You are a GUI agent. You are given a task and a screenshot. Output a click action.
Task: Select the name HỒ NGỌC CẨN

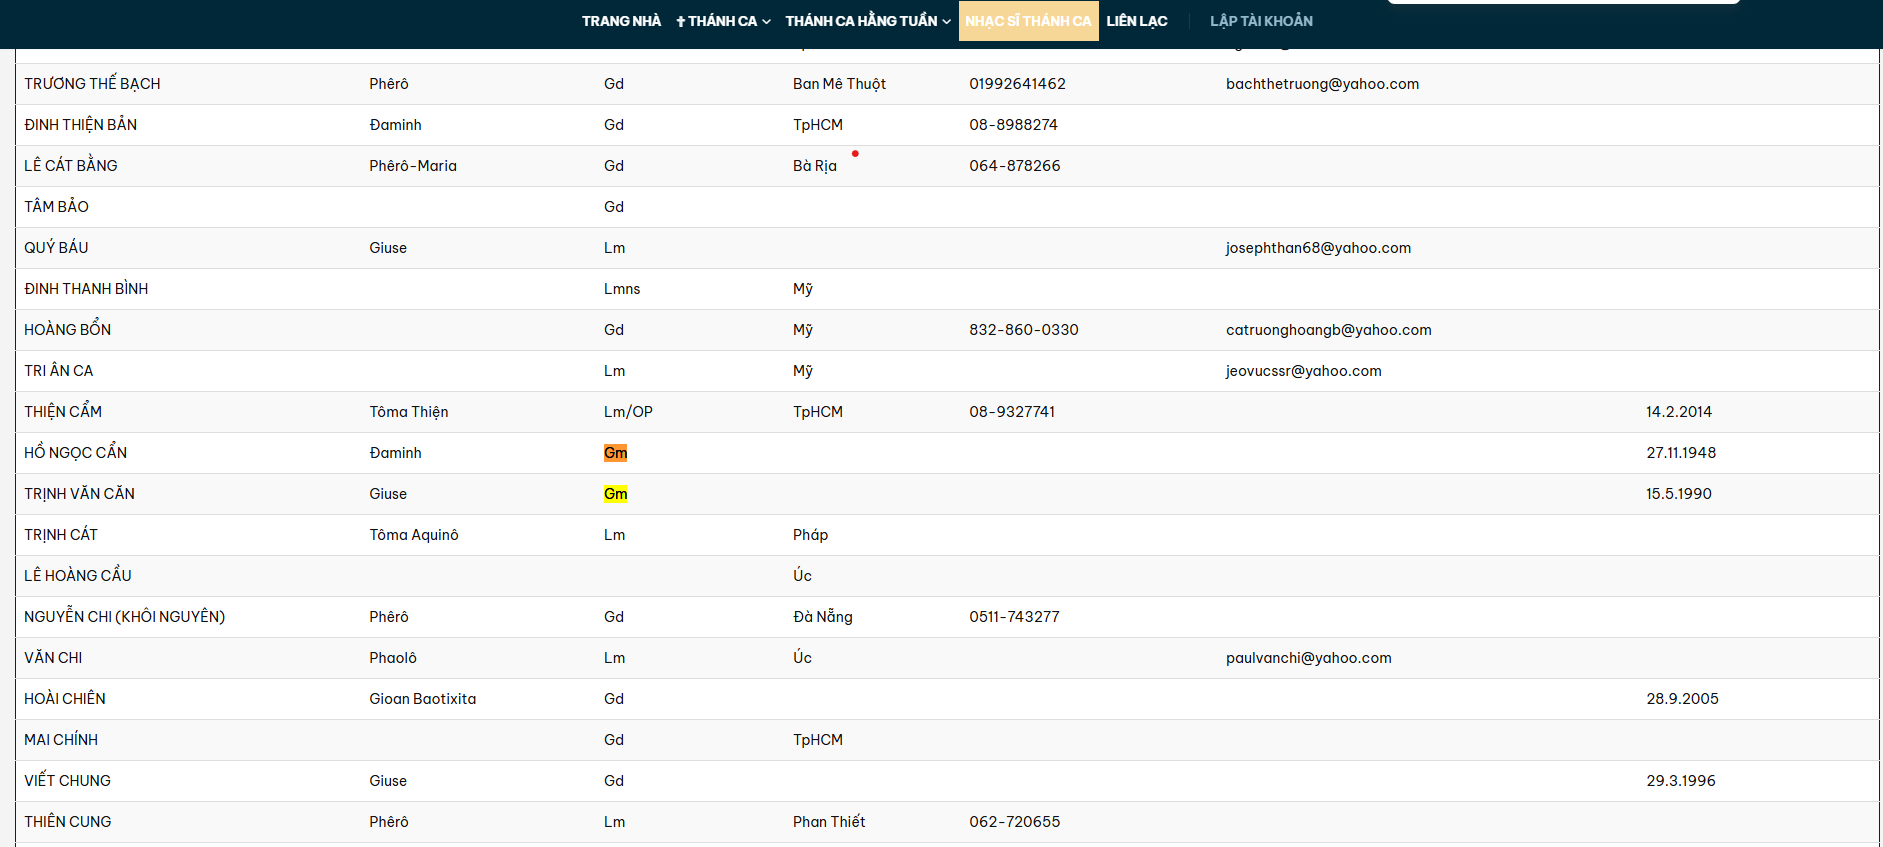(75, 453)
